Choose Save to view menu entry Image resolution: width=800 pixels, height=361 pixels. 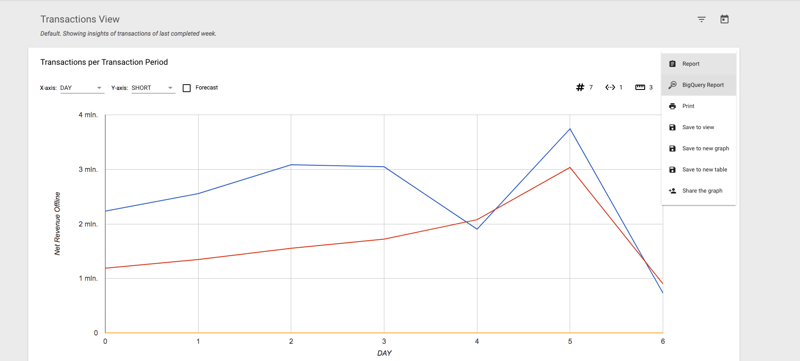pyautogui.click(x=698, y=127)
